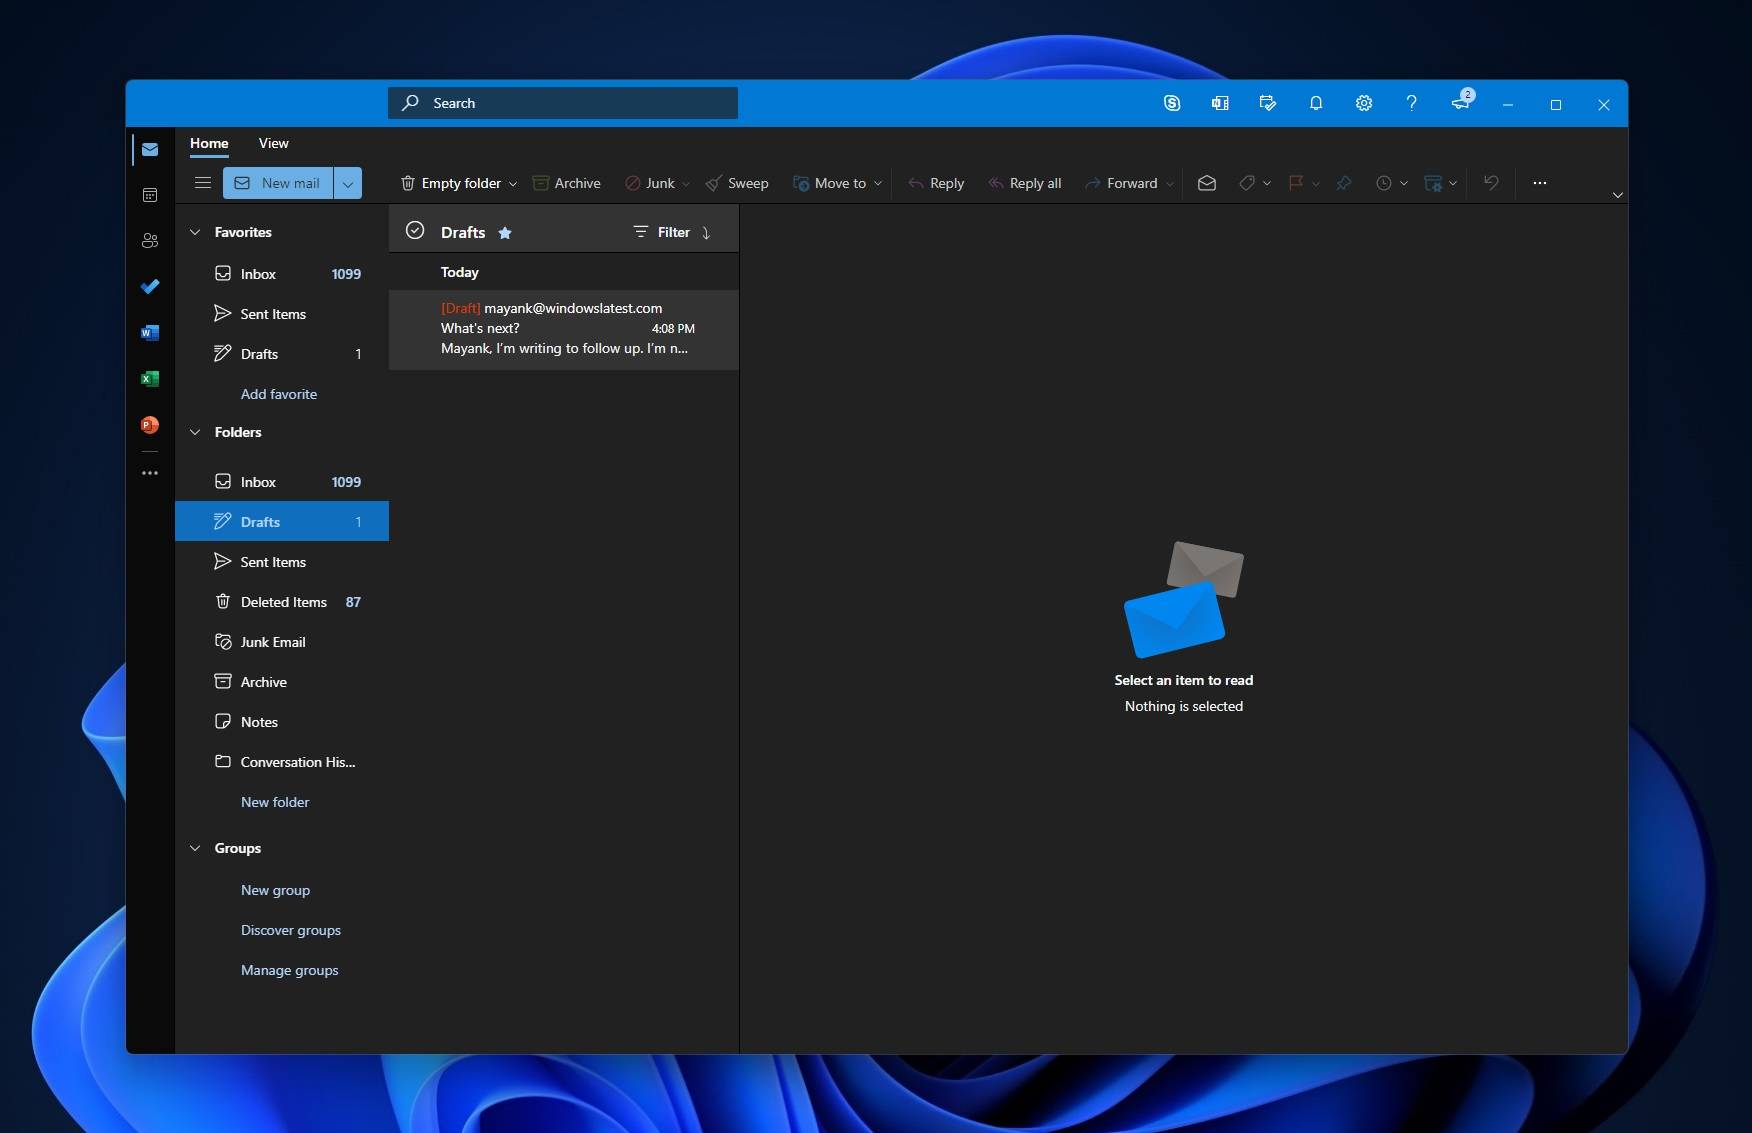
Task: Open Outlook Settings gear icon
Action: click(x=1364, y=103)
